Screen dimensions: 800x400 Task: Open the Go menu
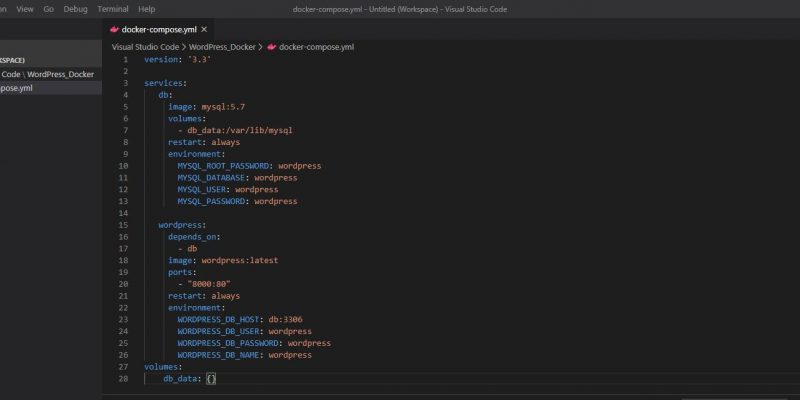(48, 9)
